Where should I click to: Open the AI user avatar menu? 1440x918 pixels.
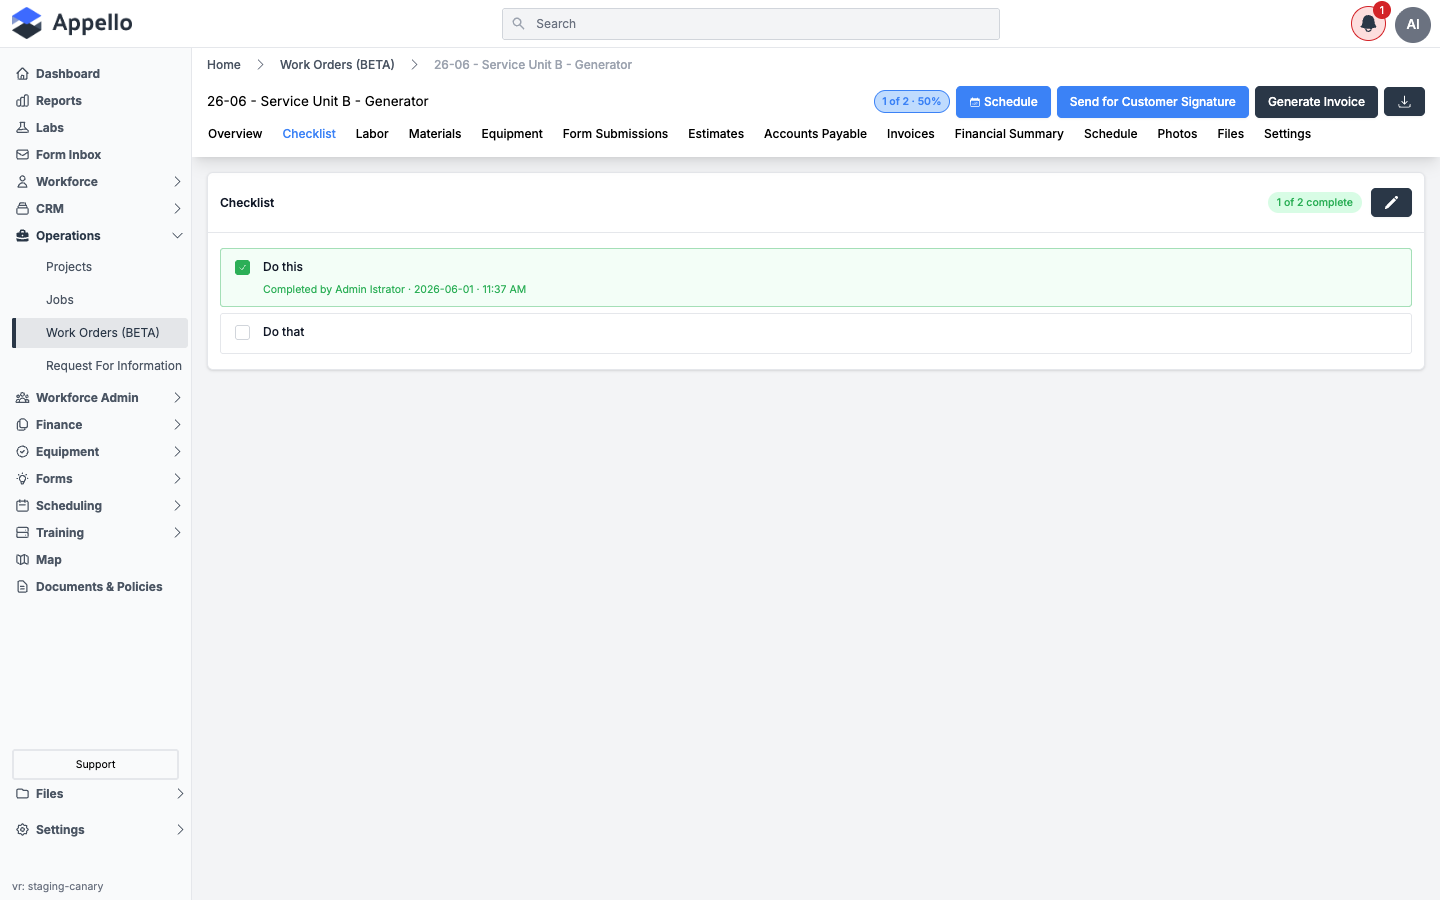[x=1413, y=24]
